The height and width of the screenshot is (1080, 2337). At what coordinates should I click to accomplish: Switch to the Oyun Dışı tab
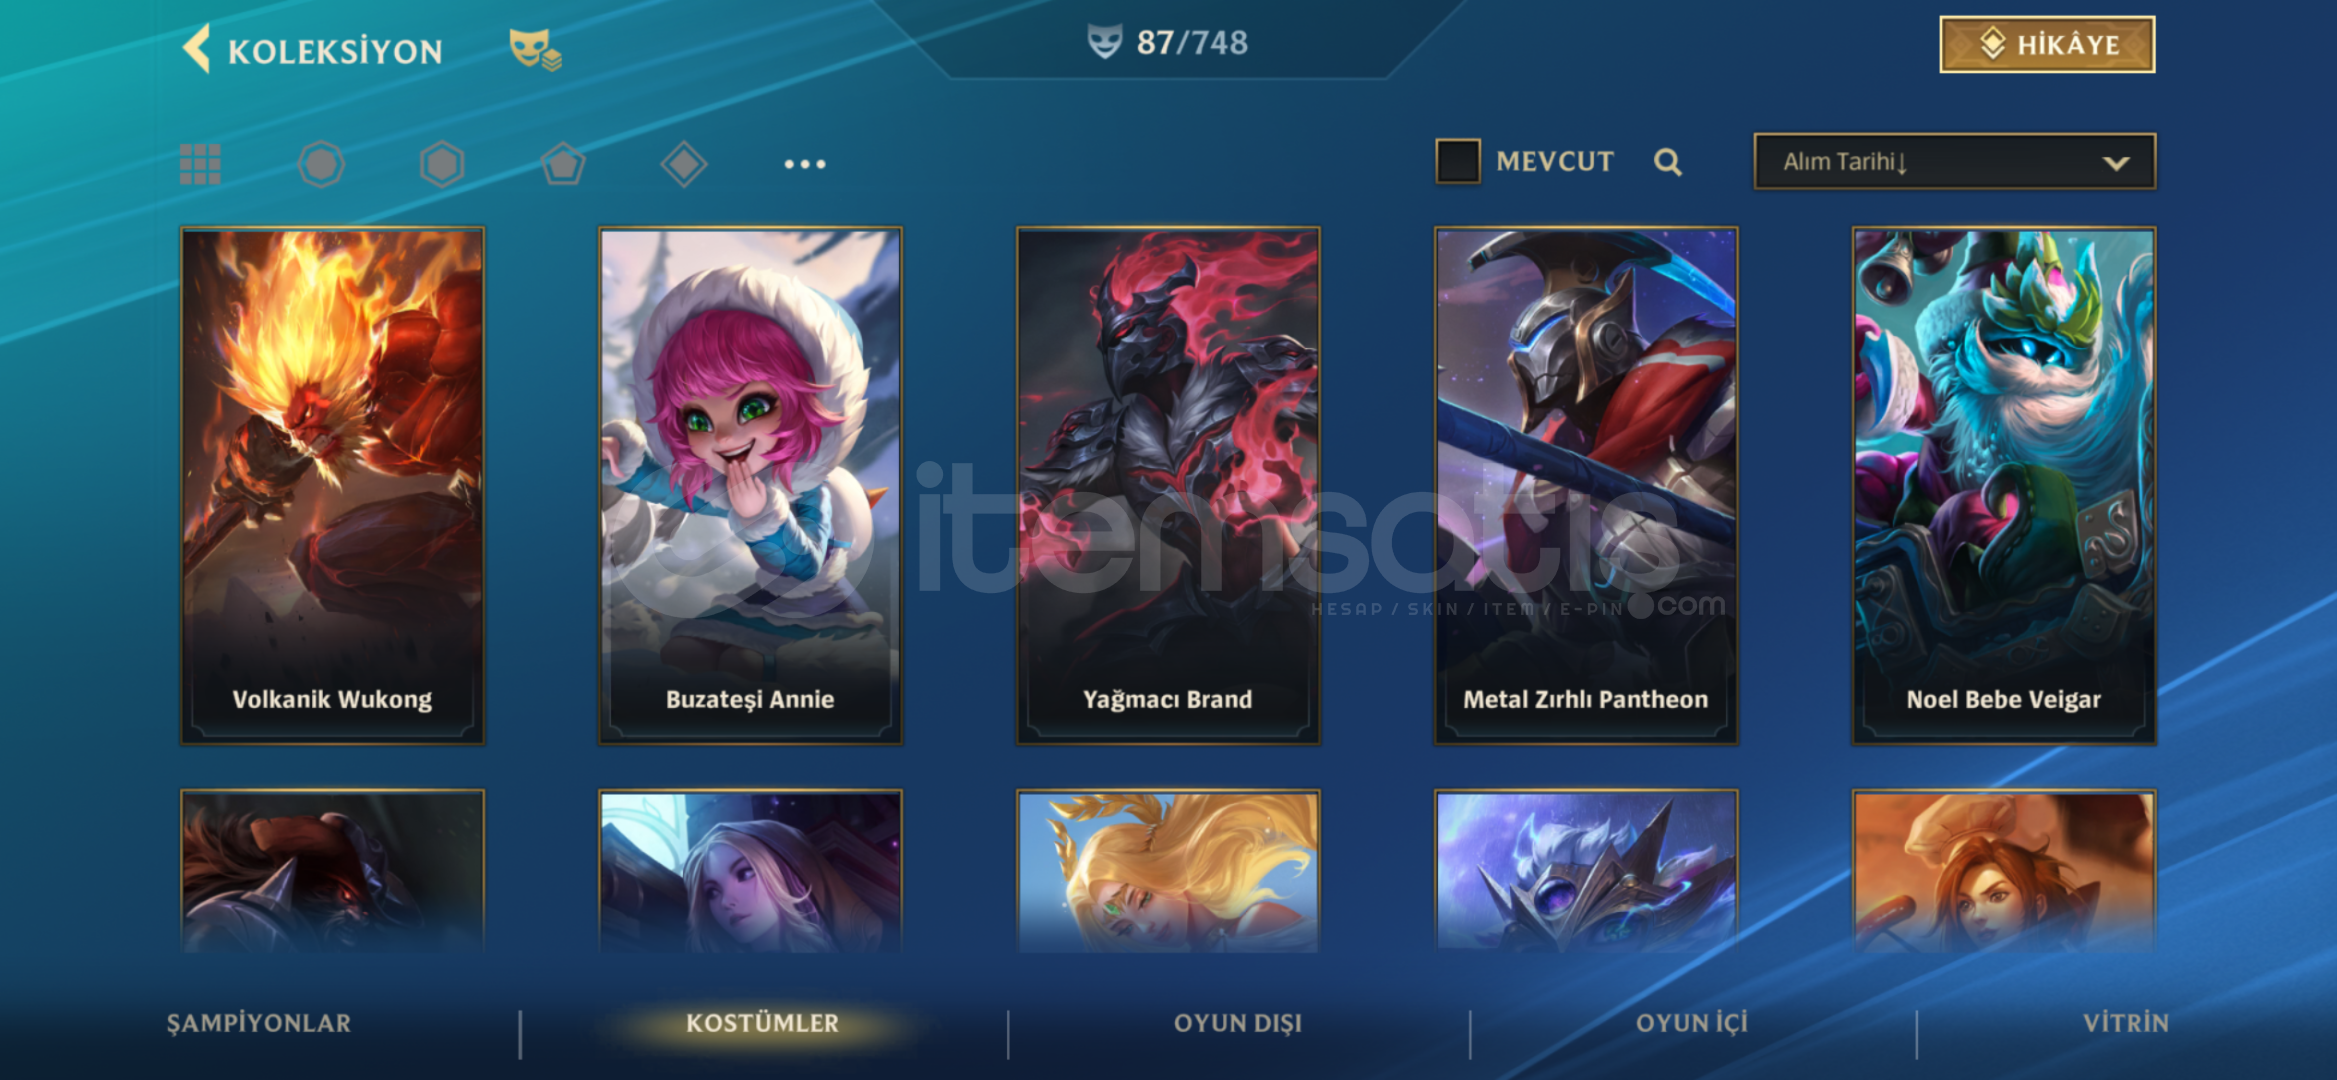1238,1023
